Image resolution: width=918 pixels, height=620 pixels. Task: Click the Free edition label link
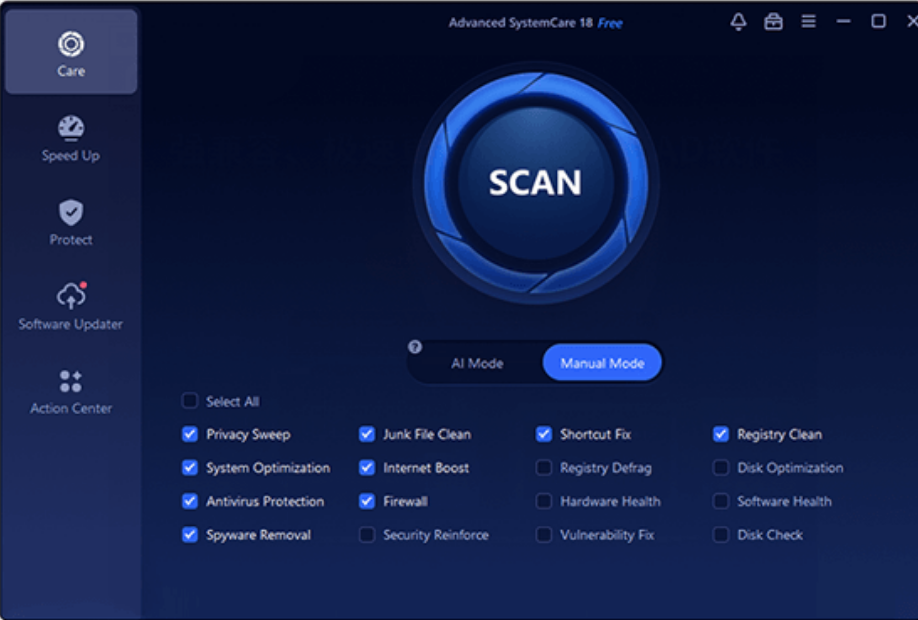click(610, 23)
